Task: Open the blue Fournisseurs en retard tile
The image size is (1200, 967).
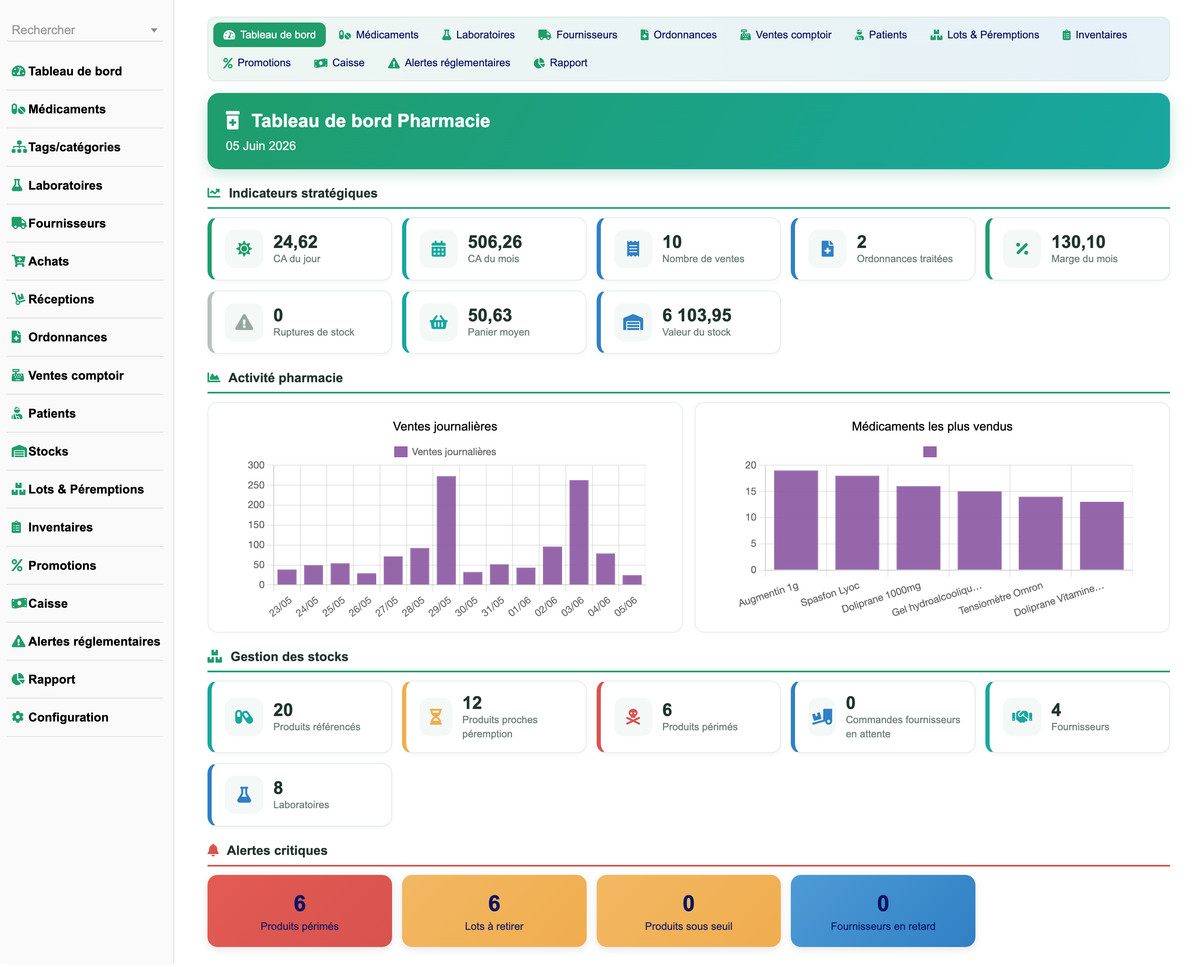Action: tap(883, 911)
